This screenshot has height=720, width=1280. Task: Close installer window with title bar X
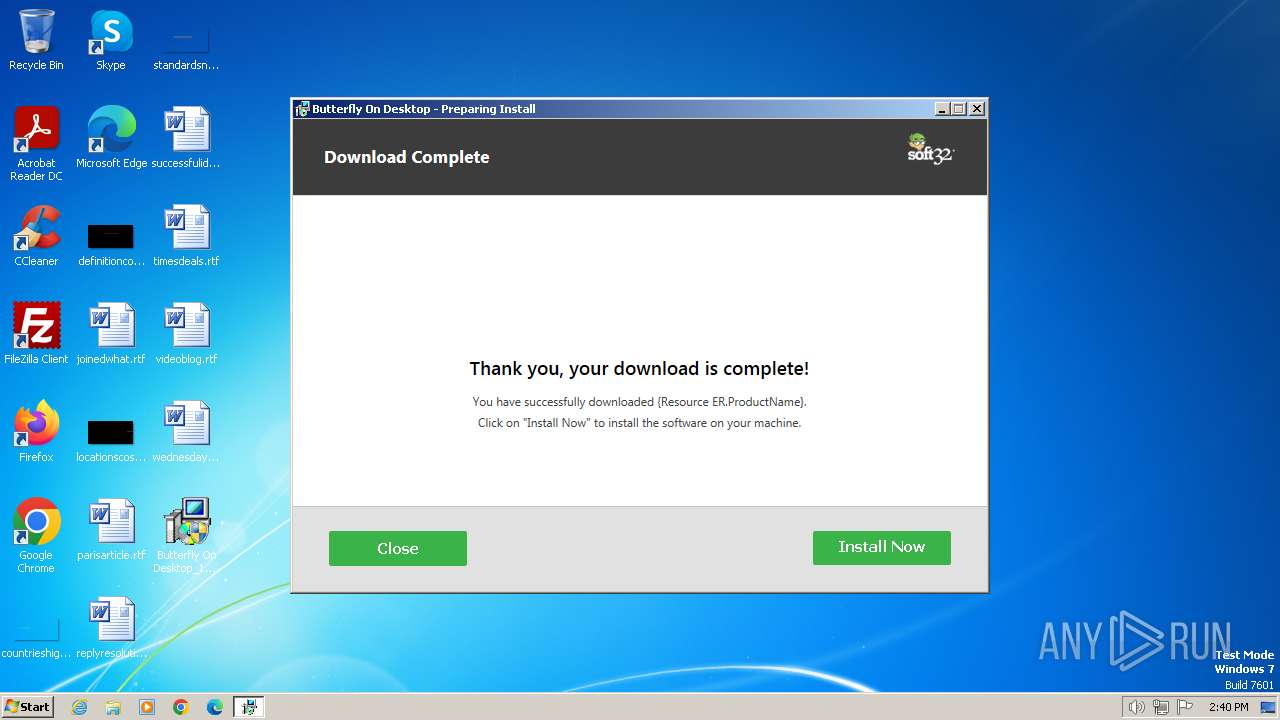coord(977,109)
